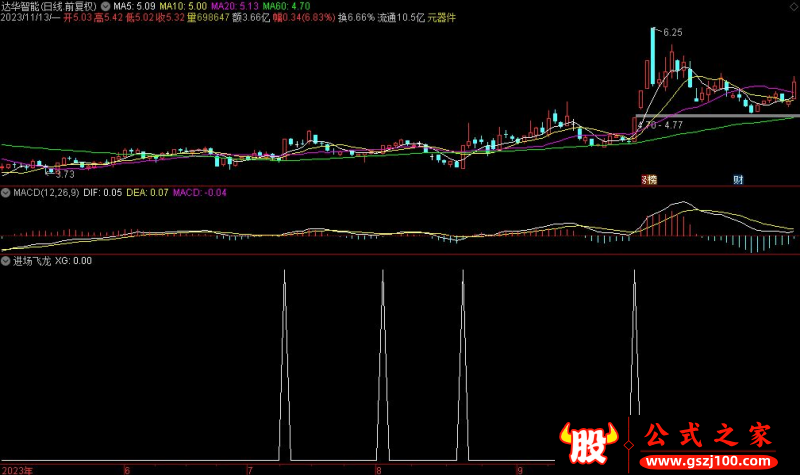
Task: Click the 元器件 sector link
Action: pos(441,18)
